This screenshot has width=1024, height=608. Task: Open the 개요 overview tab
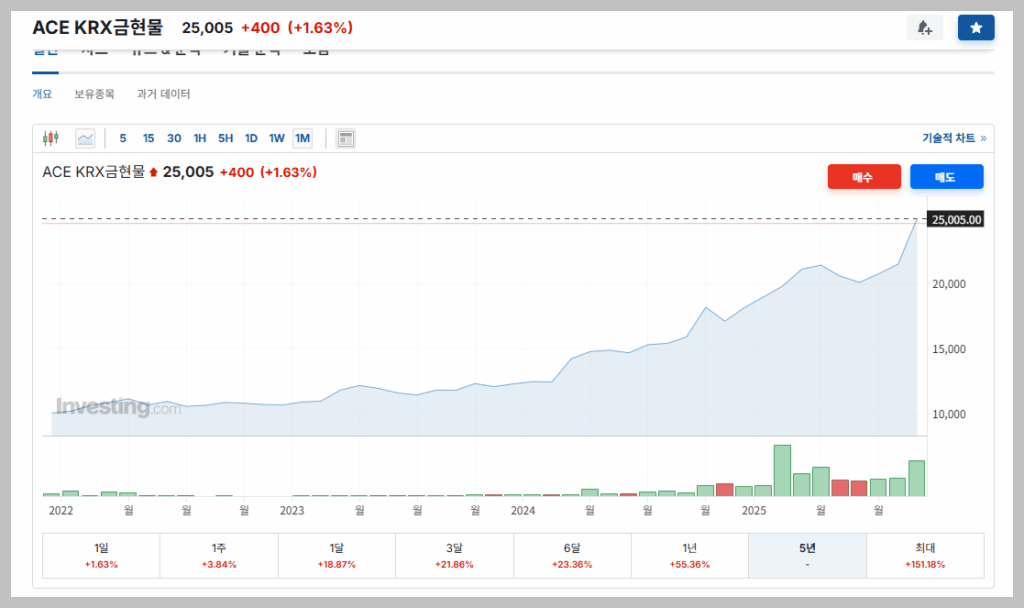coord(42,94)
